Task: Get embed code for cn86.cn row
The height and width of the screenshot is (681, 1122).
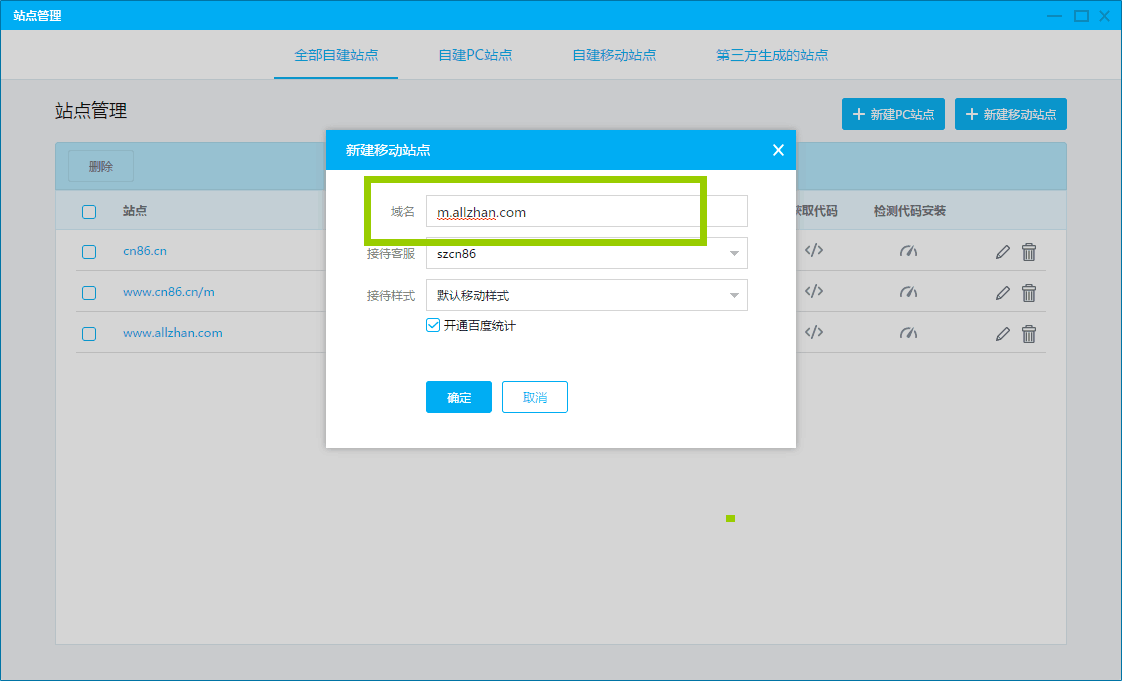Action: pos(814,250)
